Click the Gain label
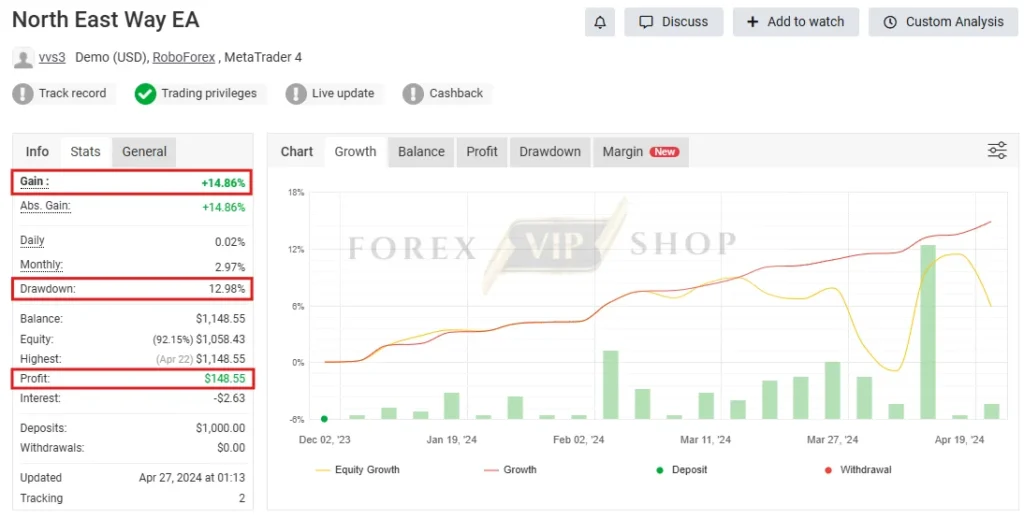This screenshot has width=1024, height=519. [x=34, y=181]
